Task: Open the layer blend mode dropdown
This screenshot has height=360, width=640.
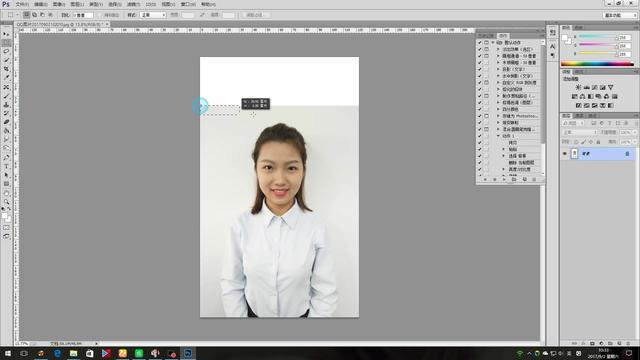Action: click(x=579, y=132)
